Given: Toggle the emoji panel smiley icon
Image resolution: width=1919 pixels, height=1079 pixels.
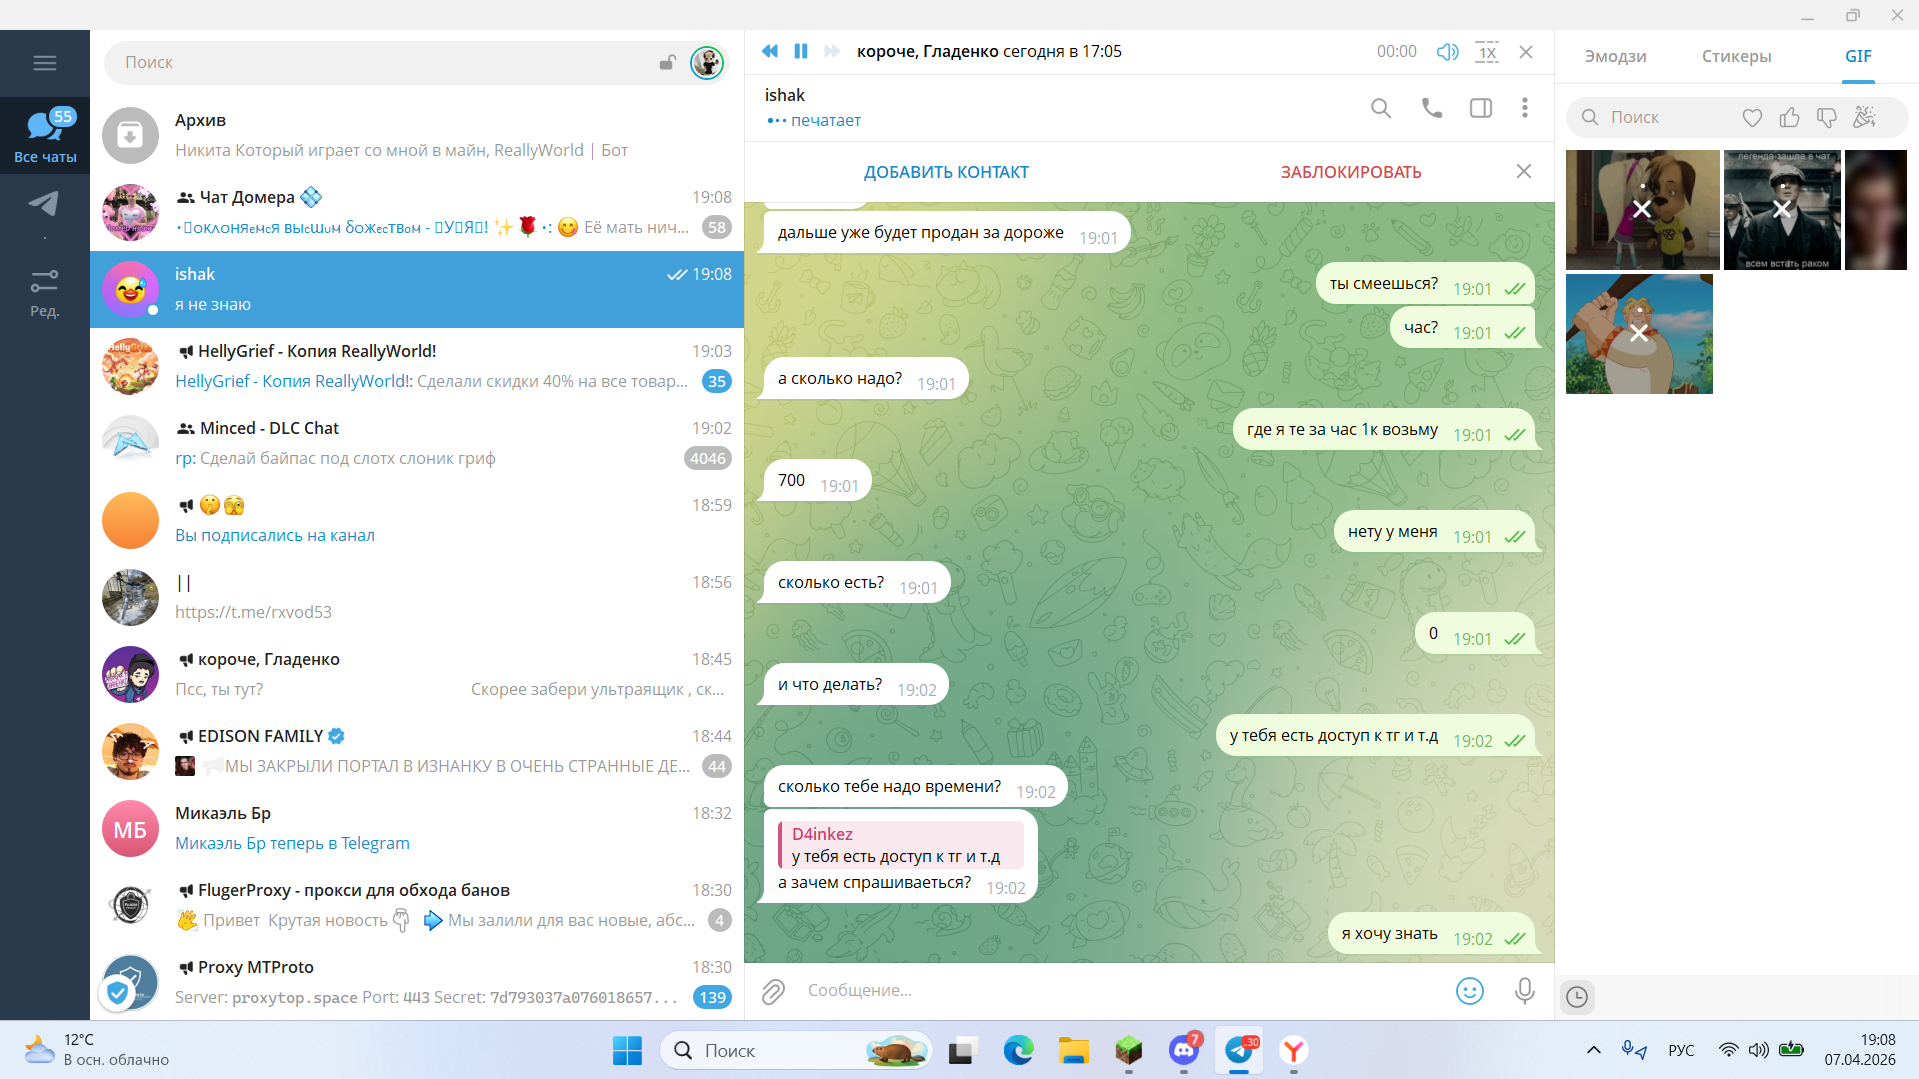Looking at the screenshot, I should [x=1470, y=991].
